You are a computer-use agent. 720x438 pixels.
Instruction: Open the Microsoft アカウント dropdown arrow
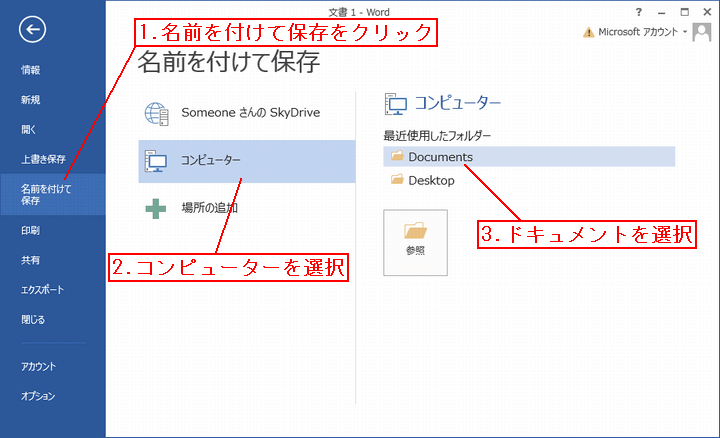tap(685, 32)
